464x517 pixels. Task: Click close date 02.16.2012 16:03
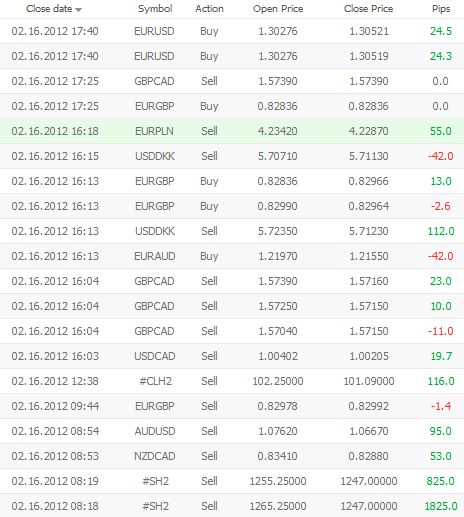(x=55, y=356)
